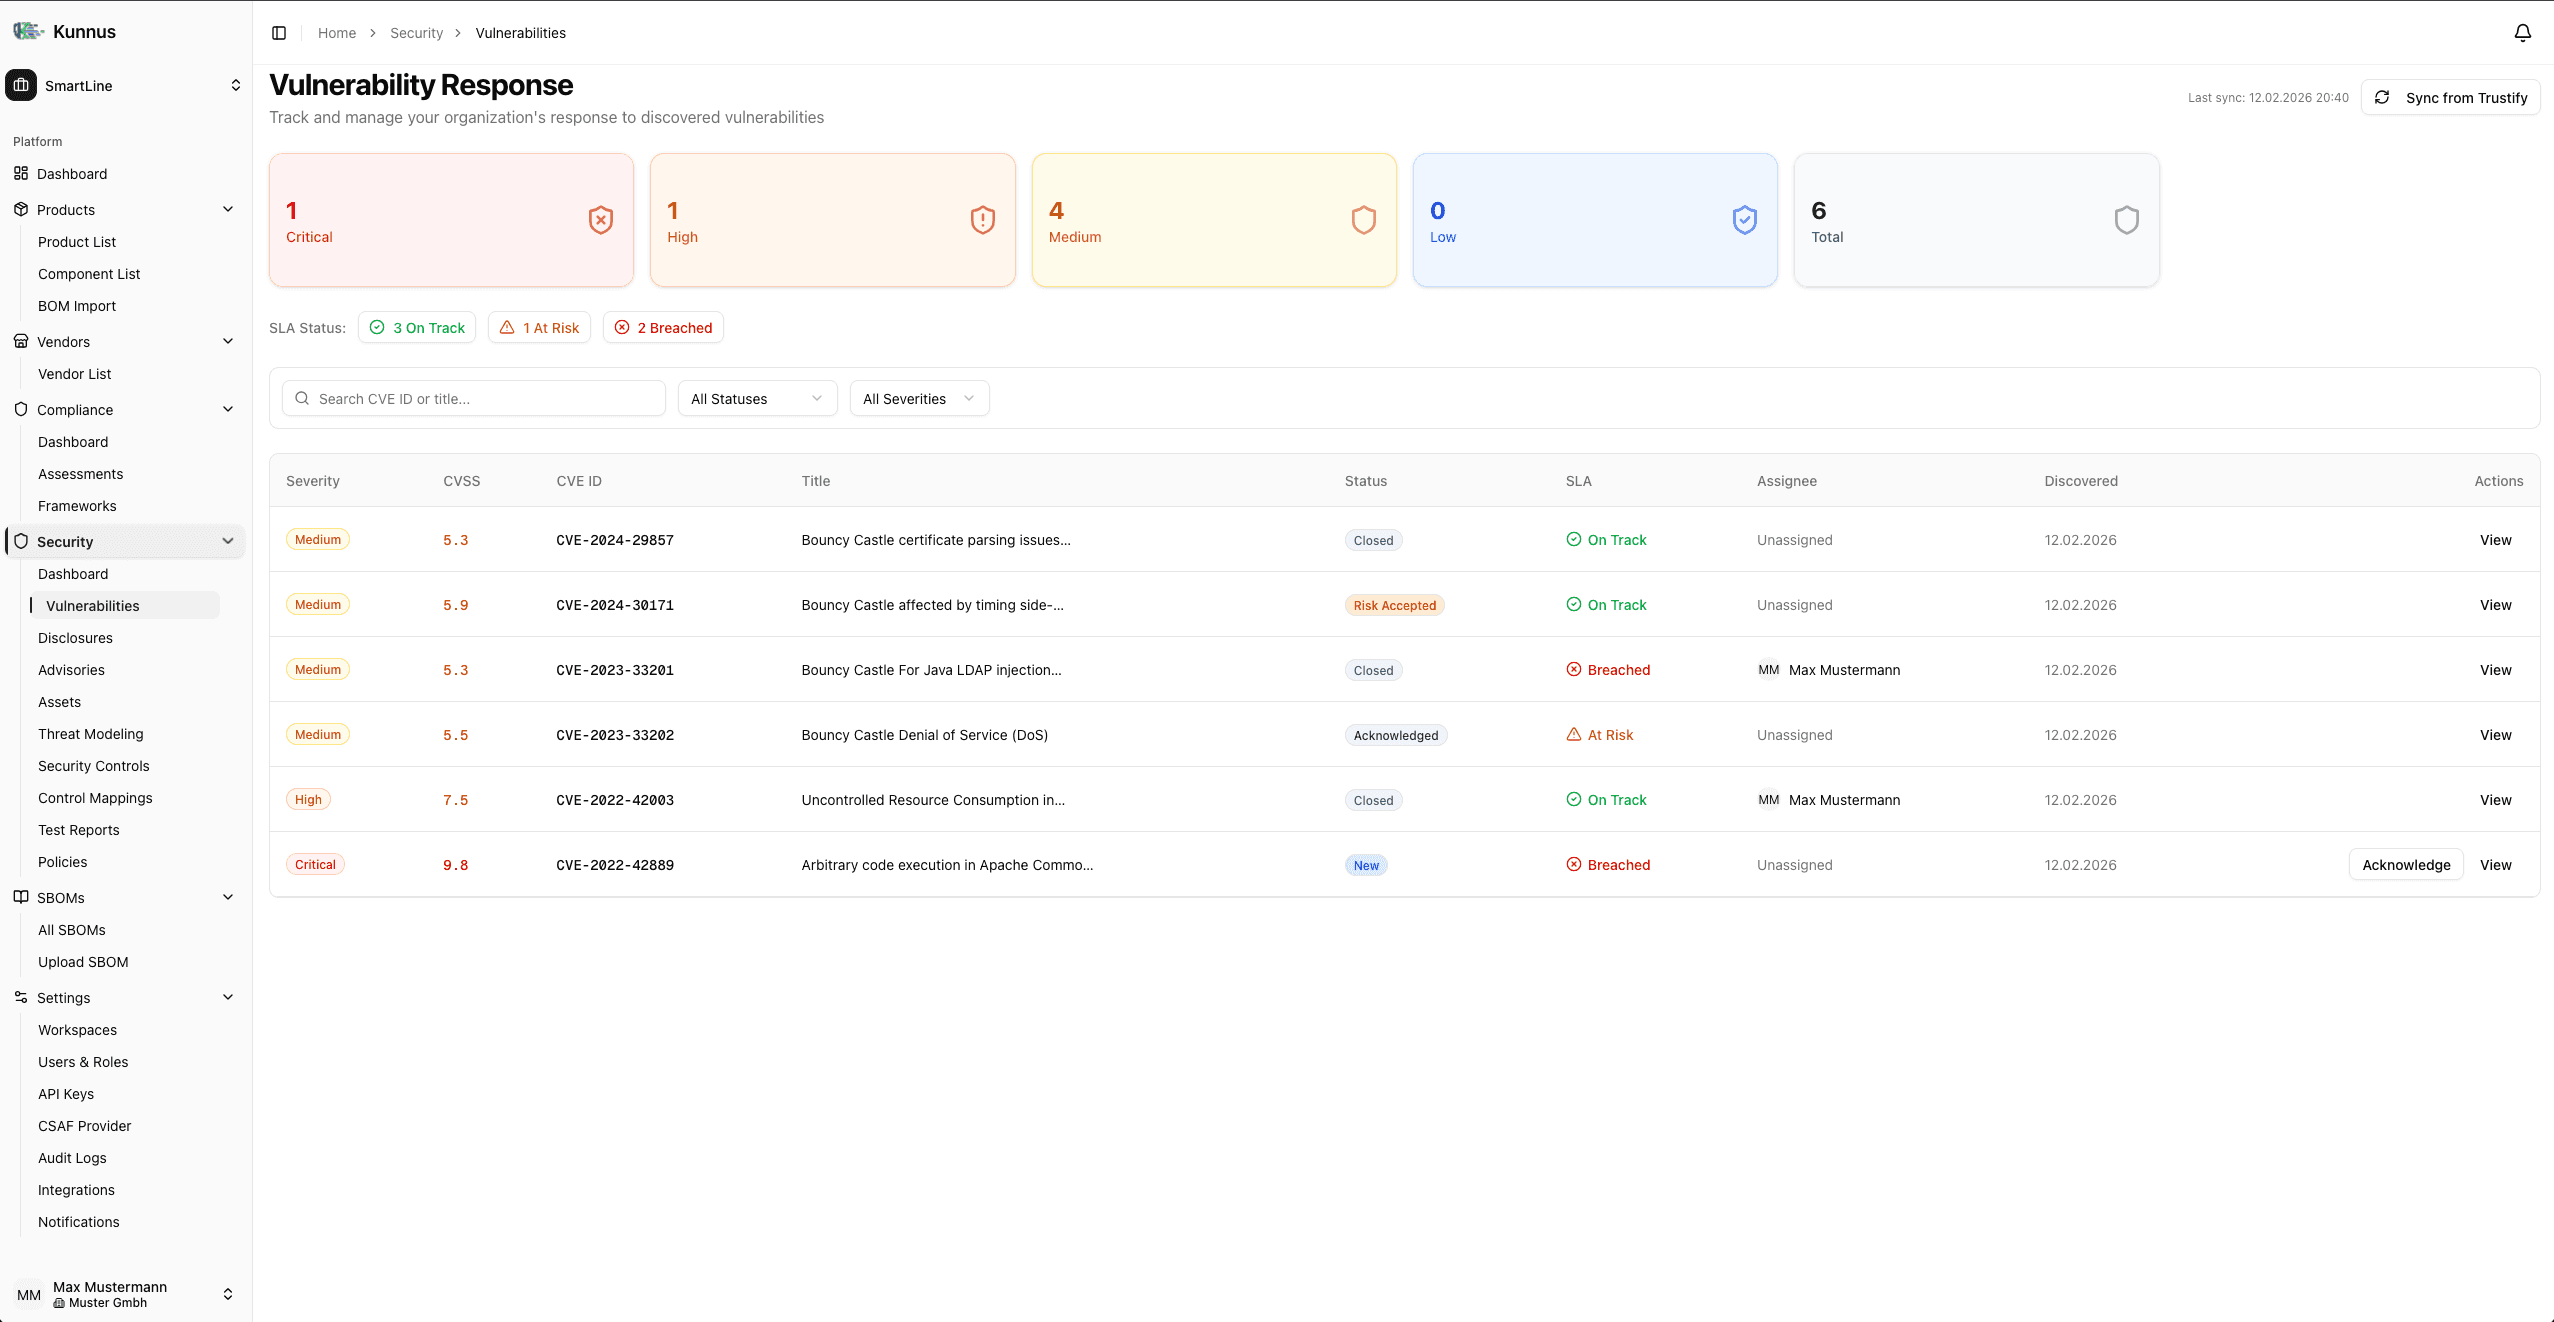
Task: Click the SBOMs book icon in the sidebar
Action: click(x=21, y=897)
